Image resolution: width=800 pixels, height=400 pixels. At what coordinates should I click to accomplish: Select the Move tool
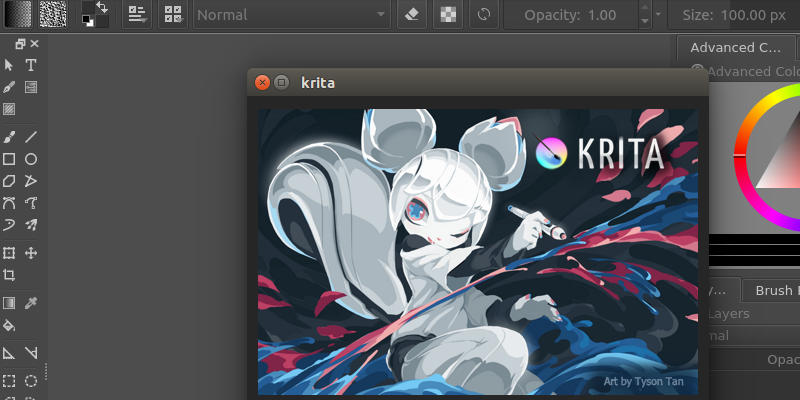31,253
